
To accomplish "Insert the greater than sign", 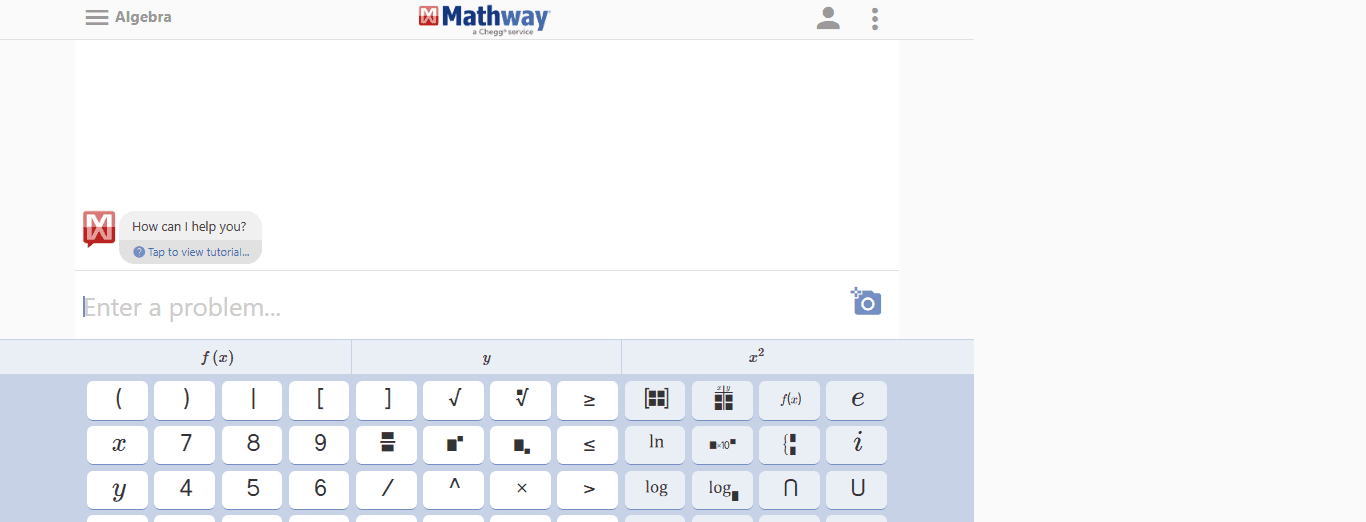I will click(x=588, y=490).
